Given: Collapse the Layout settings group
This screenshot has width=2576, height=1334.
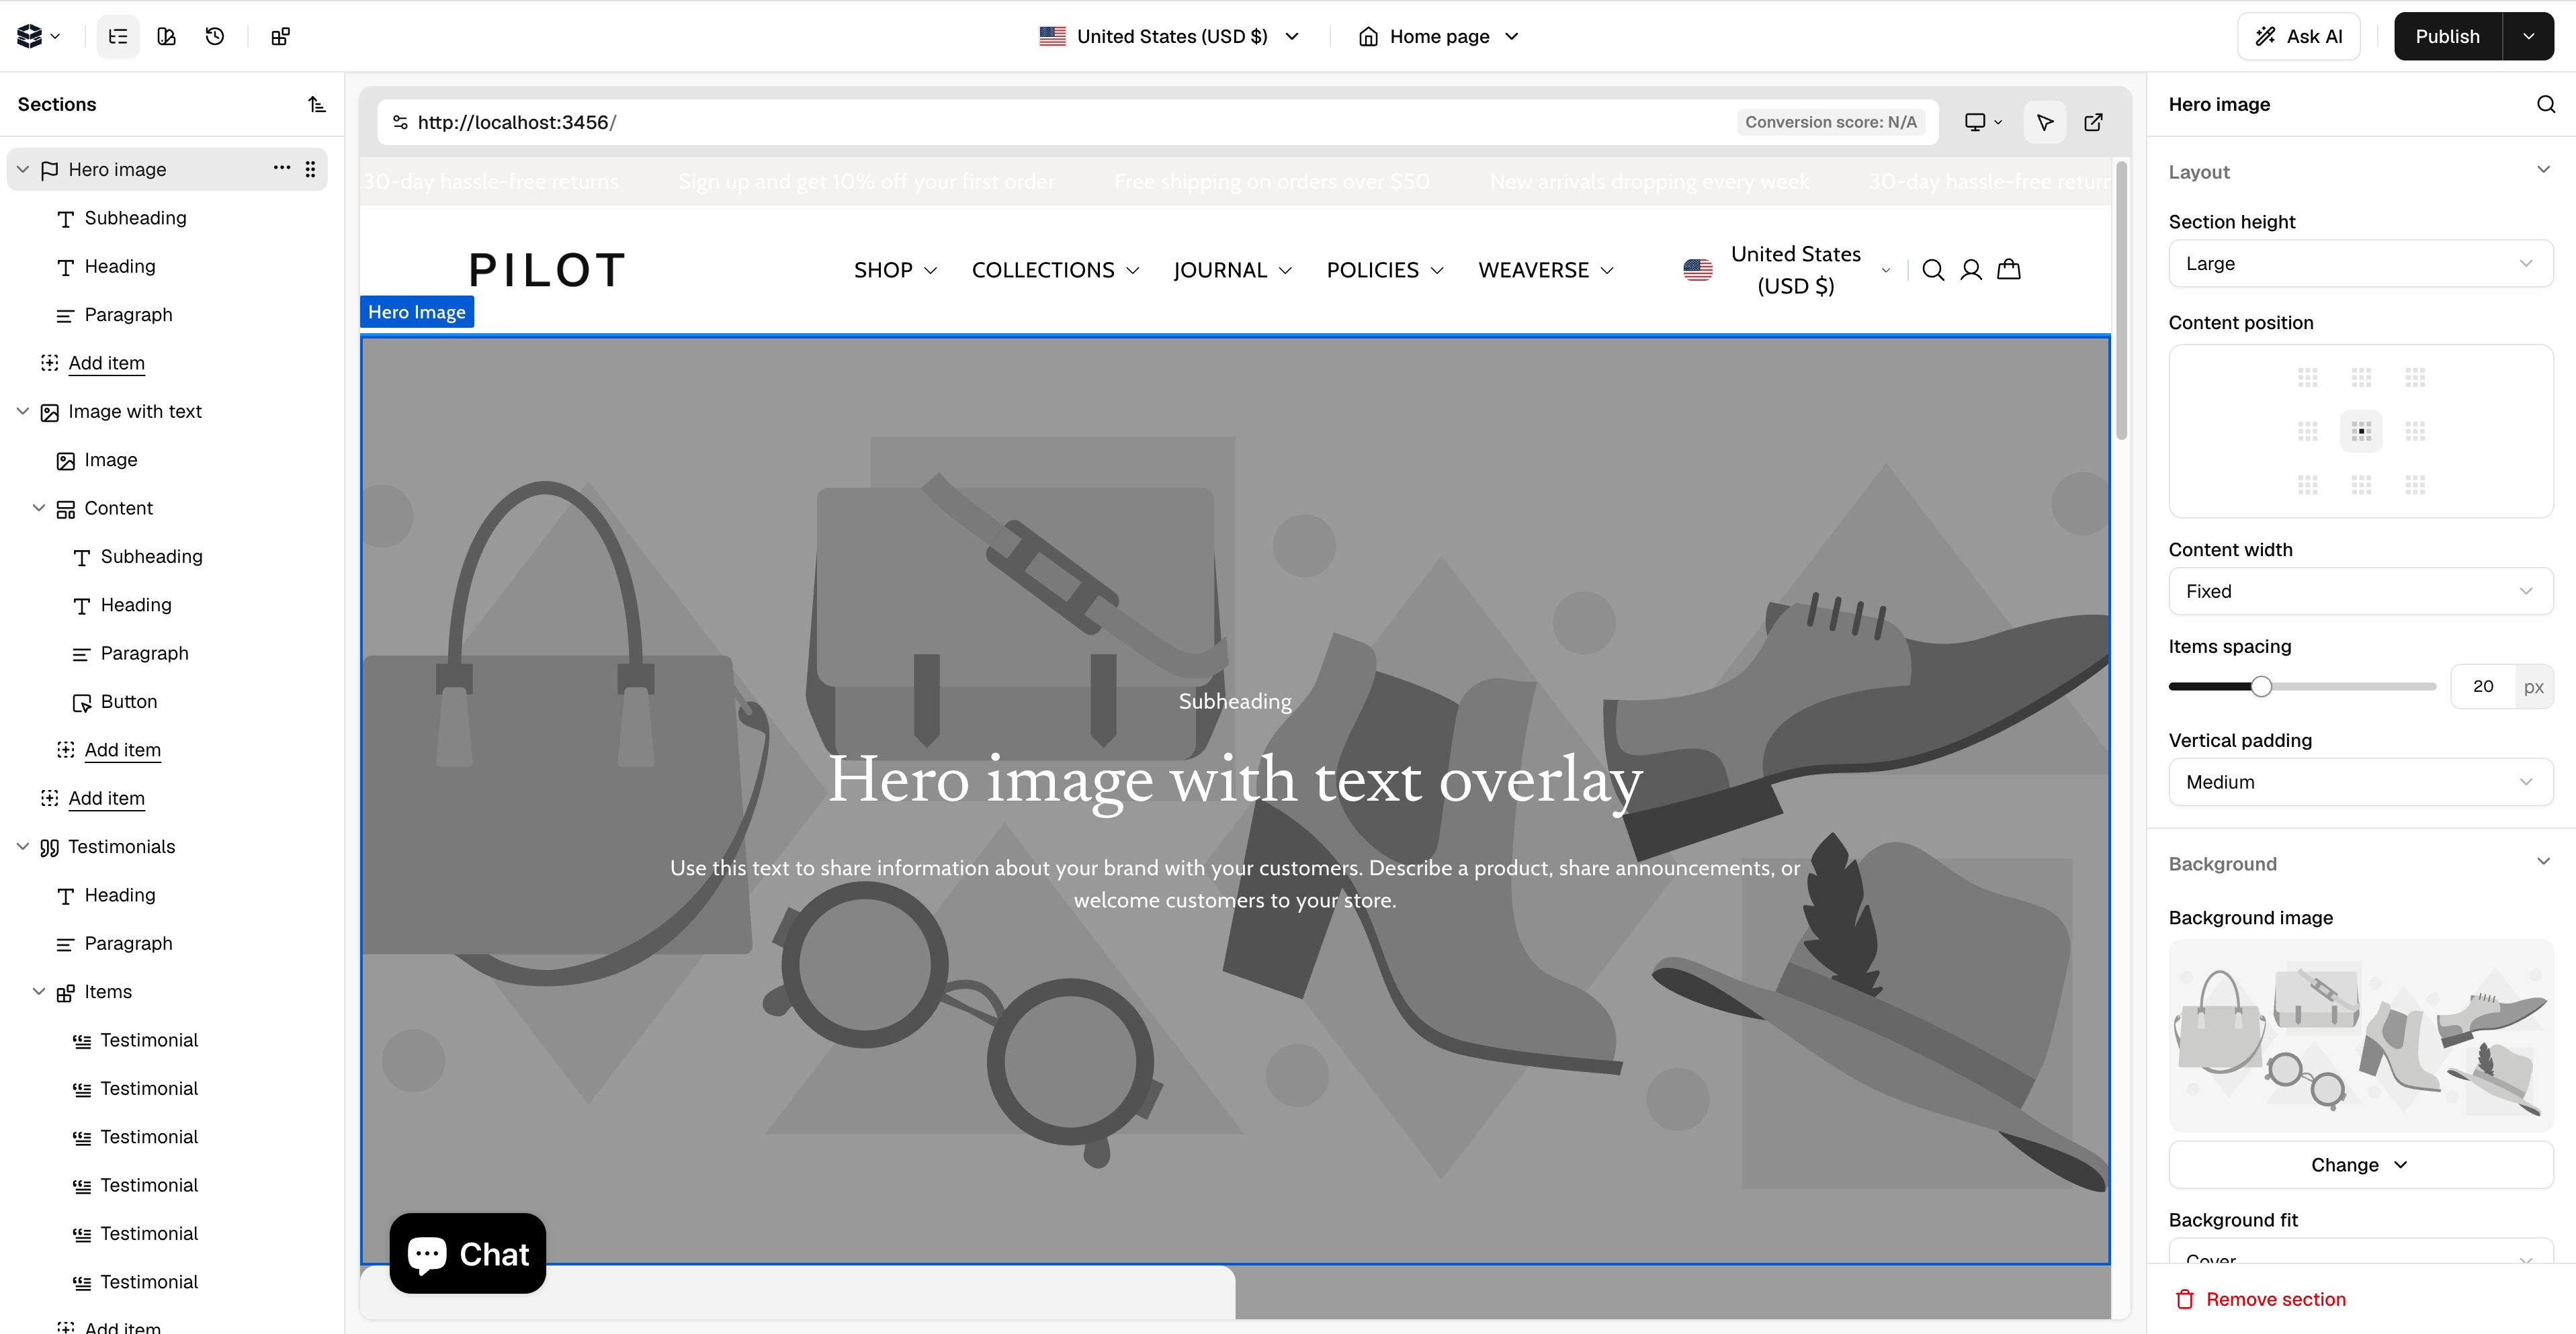Looking at the screenshot, I should pyautogui.click(x=2544, y=170).
